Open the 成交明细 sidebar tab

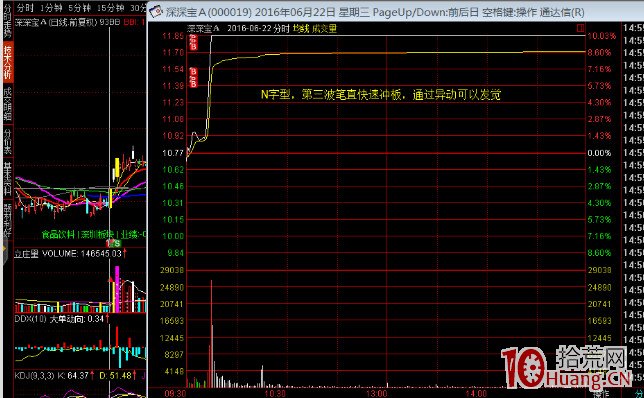[7, 104]
